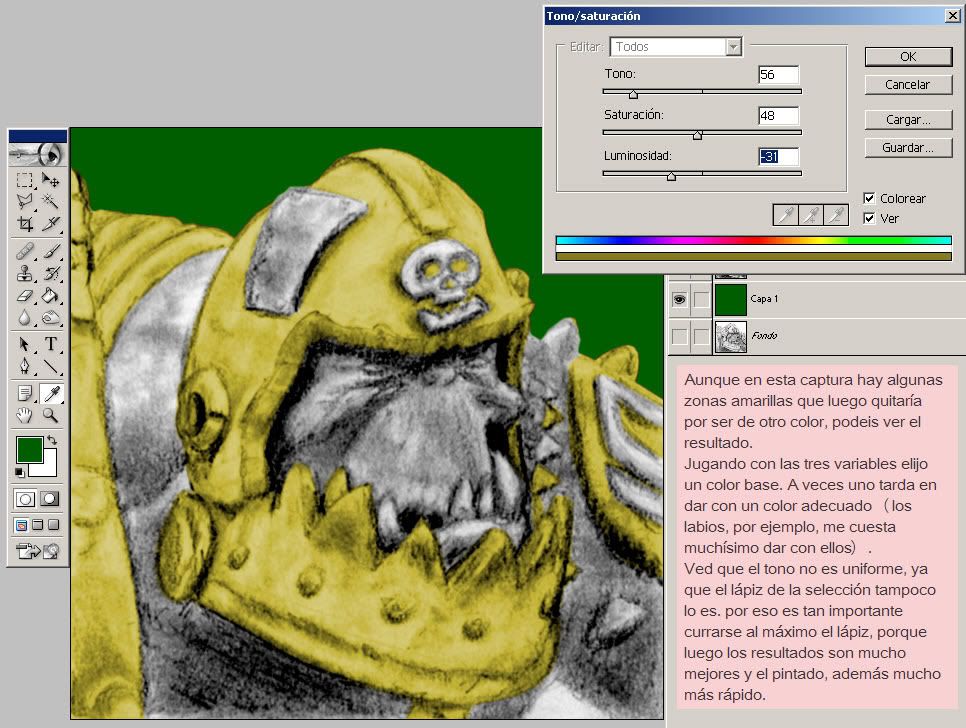Select the Slice tool
The width and height of the screenshot is (966, 728).
51,224
